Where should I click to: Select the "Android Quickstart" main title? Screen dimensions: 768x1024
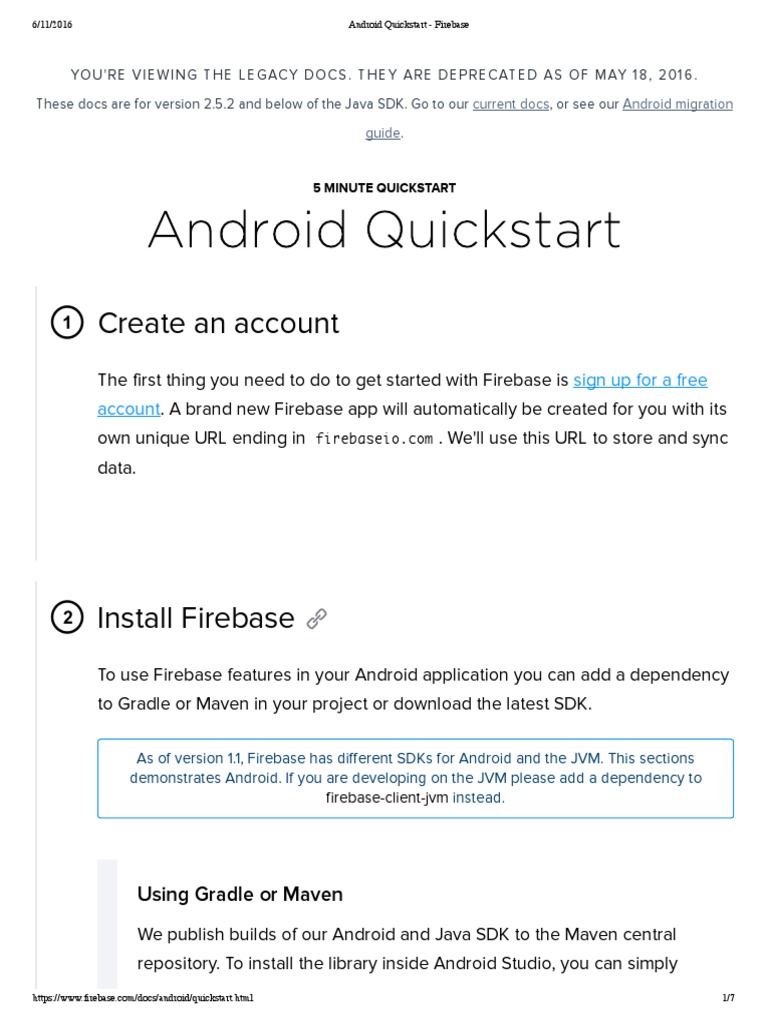(384, 231)
